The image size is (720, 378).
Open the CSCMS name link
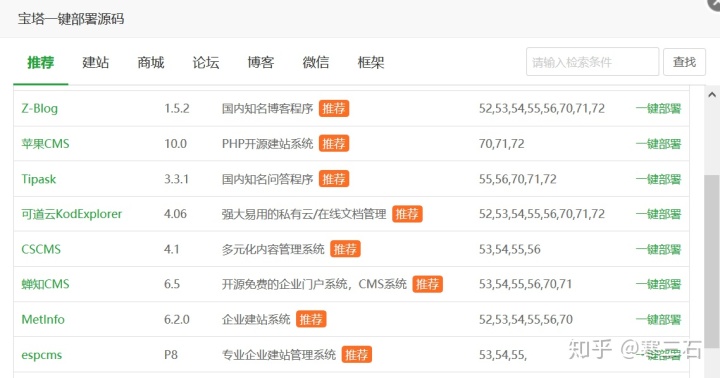pos(41,249)
